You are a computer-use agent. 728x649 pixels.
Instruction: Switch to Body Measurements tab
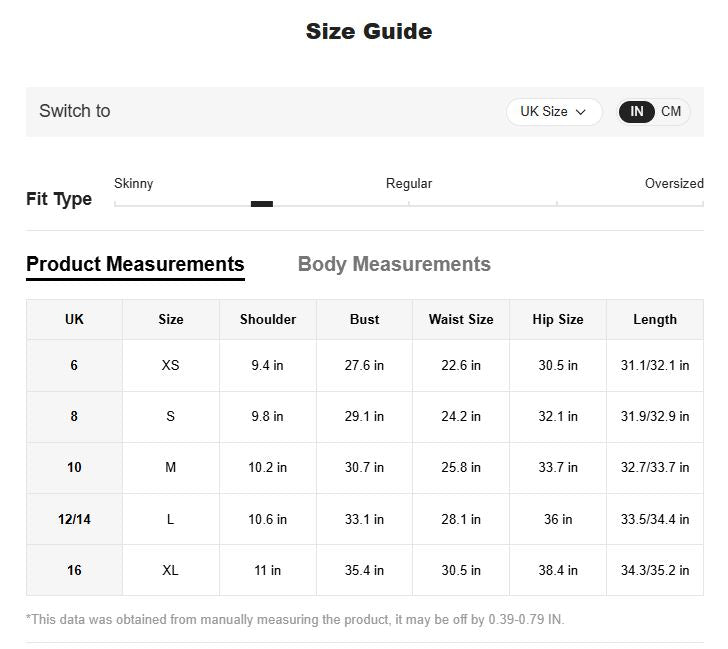pos(394,264)
